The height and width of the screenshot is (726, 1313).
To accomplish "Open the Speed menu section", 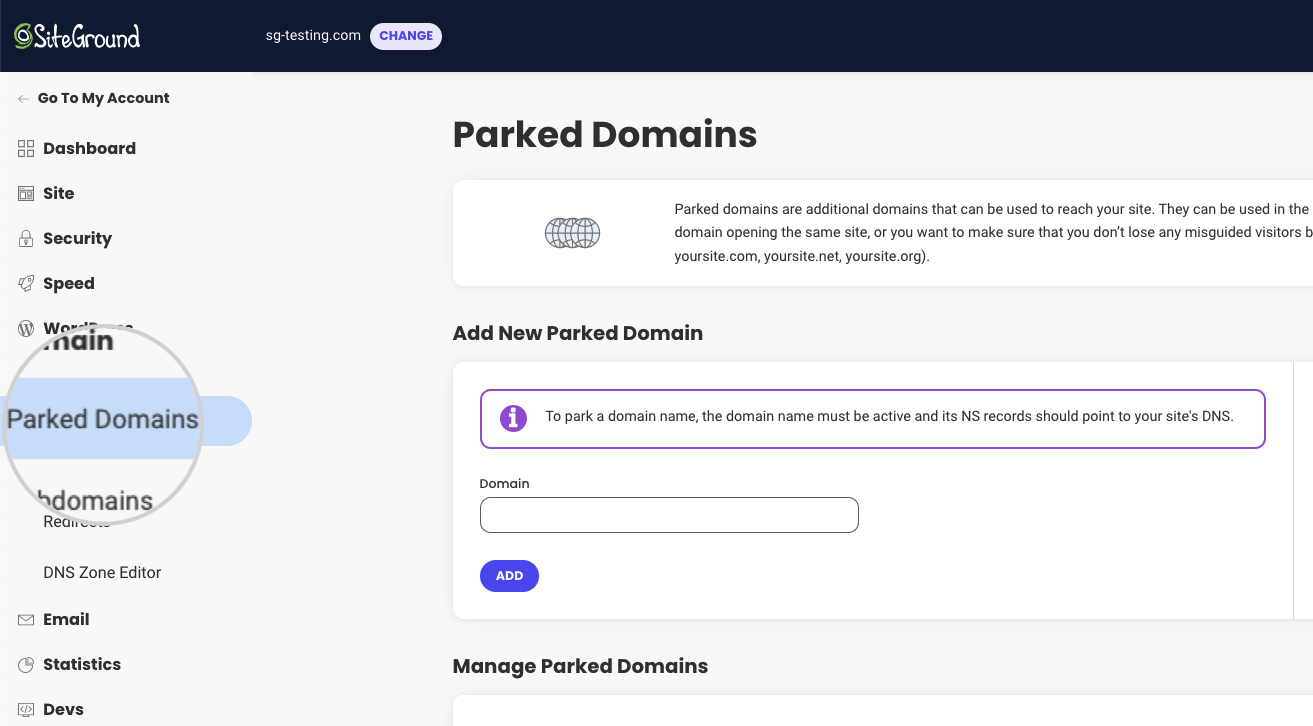I will pos(68,283).
